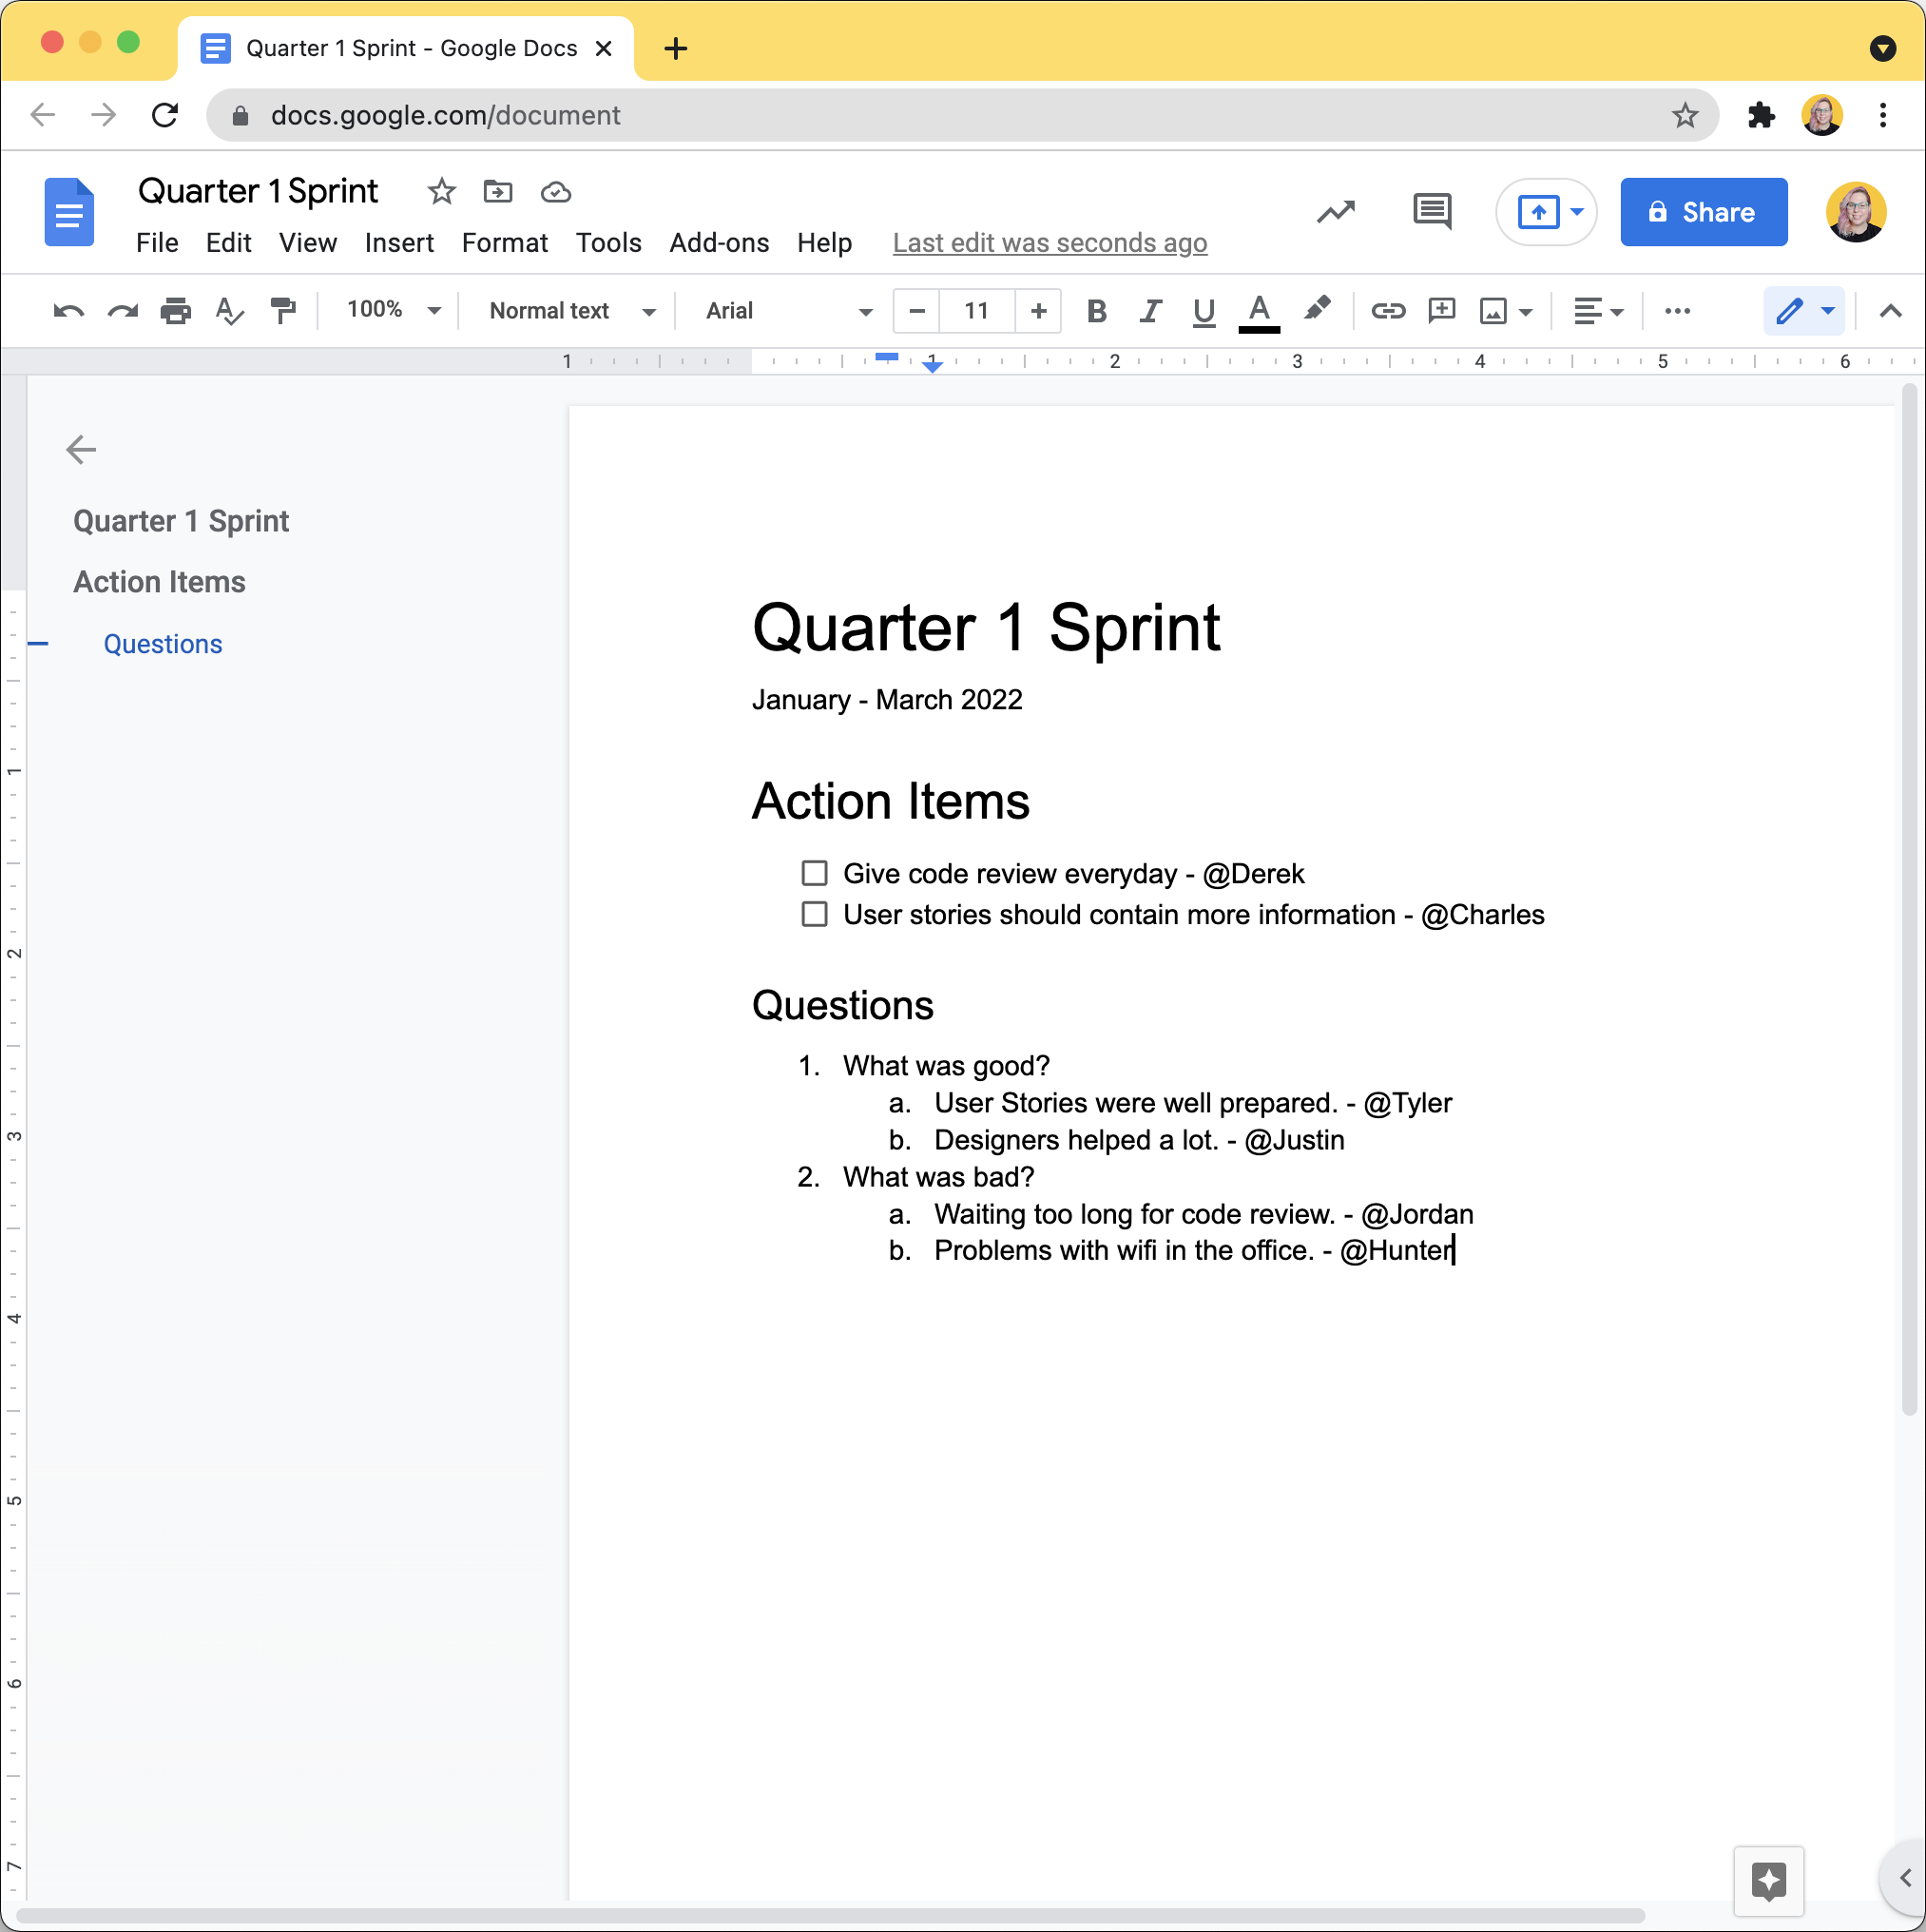Check the 'User stories should contain more information' checkbox
Image resolution: width=1926 pixels, height=1932 pixels.
click(x=814, y=914)
